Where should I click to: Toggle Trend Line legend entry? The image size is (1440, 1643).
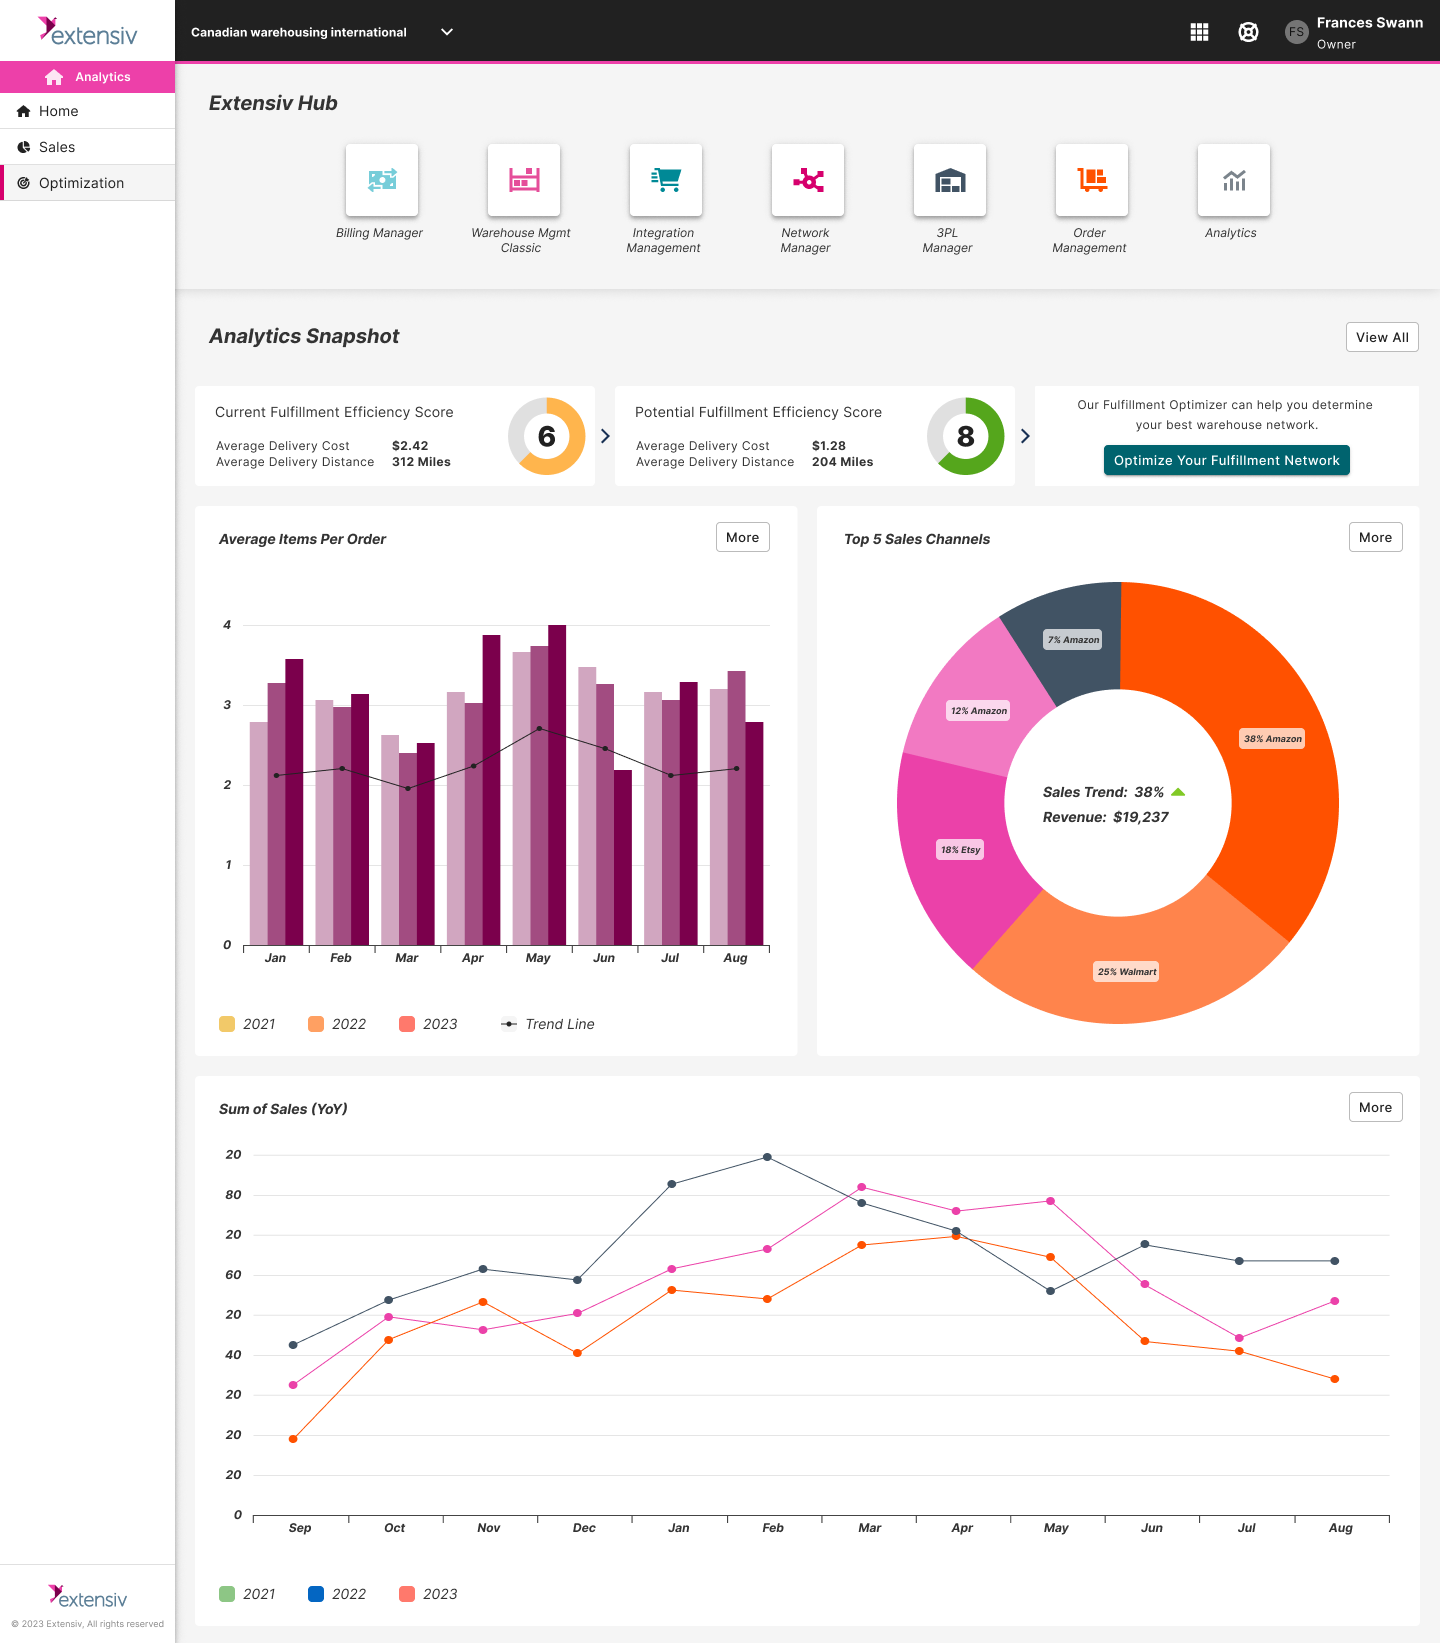coord(548,1024)
